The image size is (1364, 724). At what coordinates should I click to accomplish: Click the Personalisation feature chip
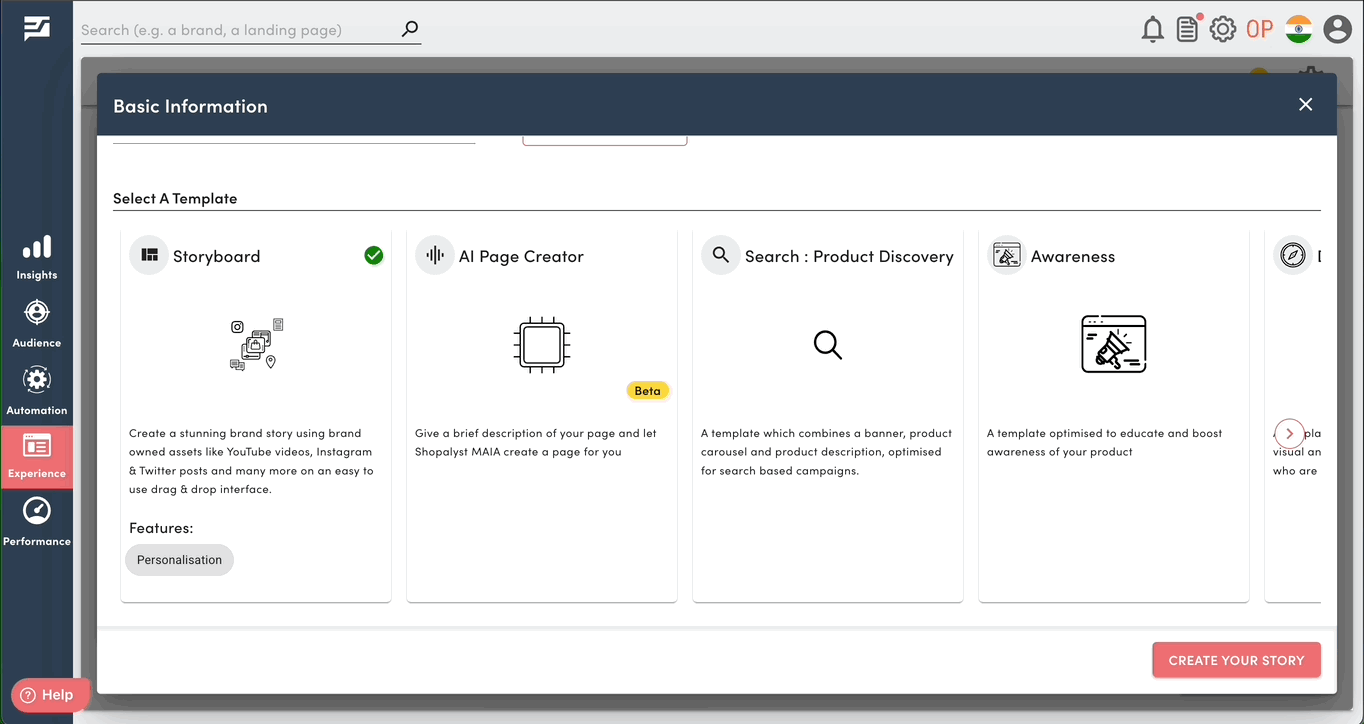tap(180, 560)
